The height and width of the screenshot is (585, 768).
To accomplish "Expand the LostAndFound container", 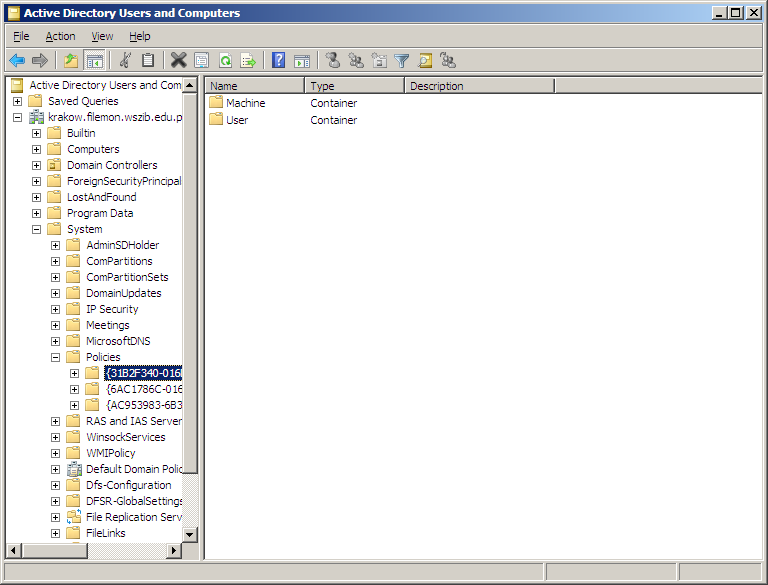I will coord(36,197).
